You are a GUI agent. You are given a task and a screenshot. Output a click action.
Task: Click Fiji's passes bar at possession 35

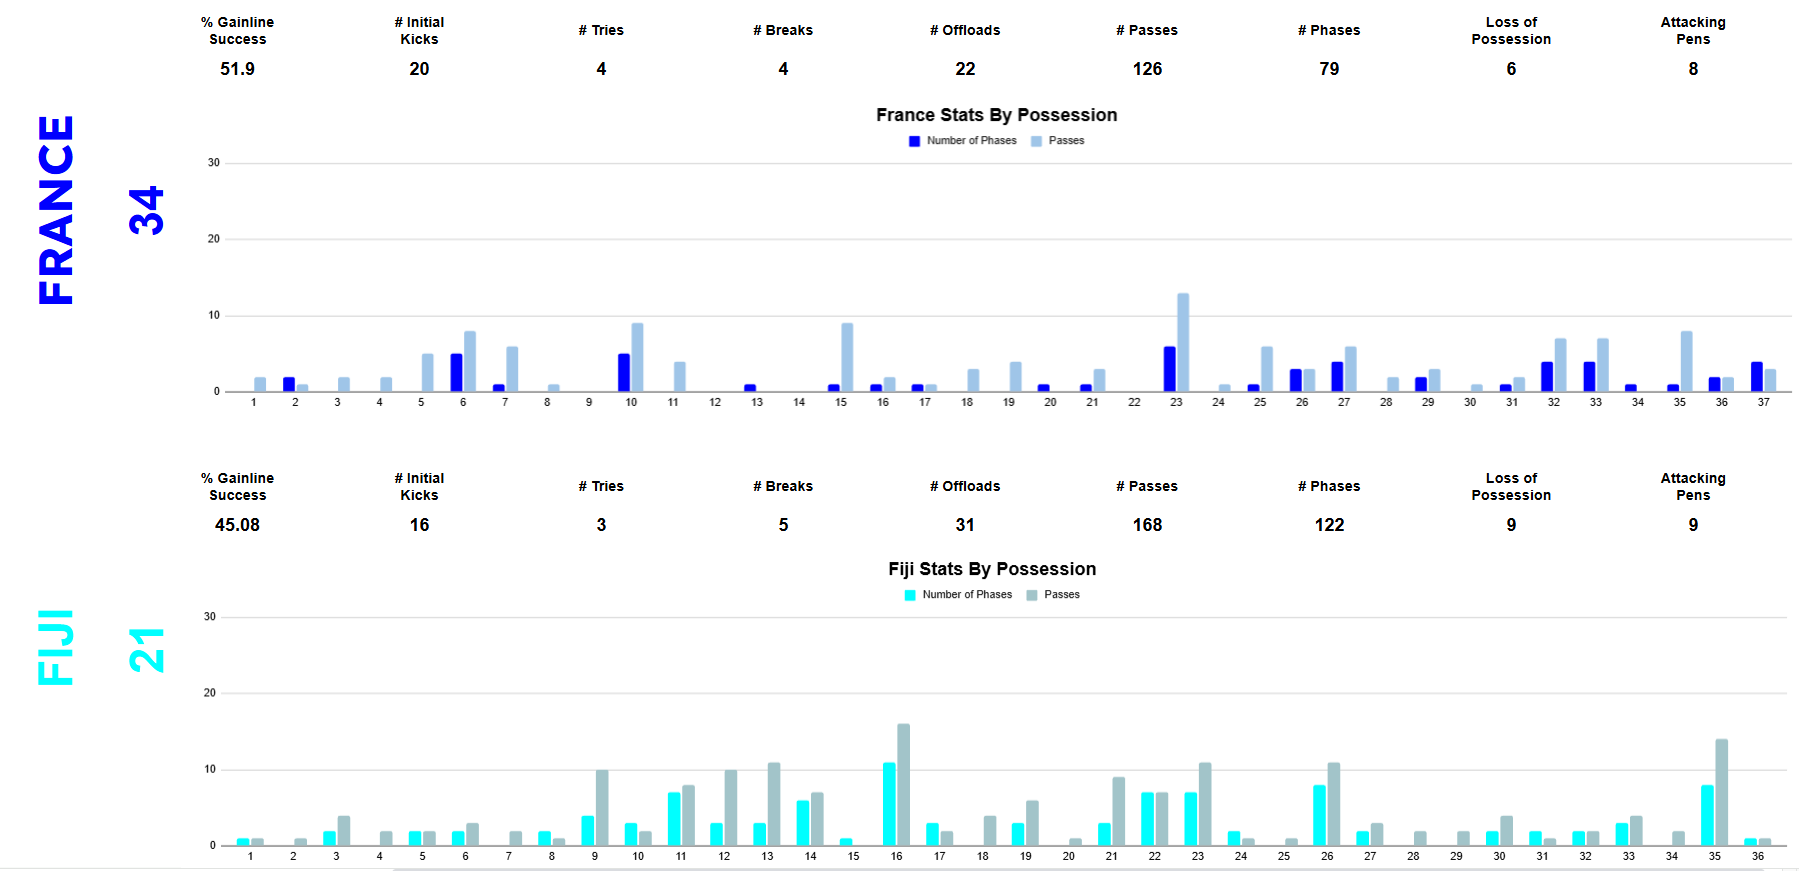click(1721, 792)
